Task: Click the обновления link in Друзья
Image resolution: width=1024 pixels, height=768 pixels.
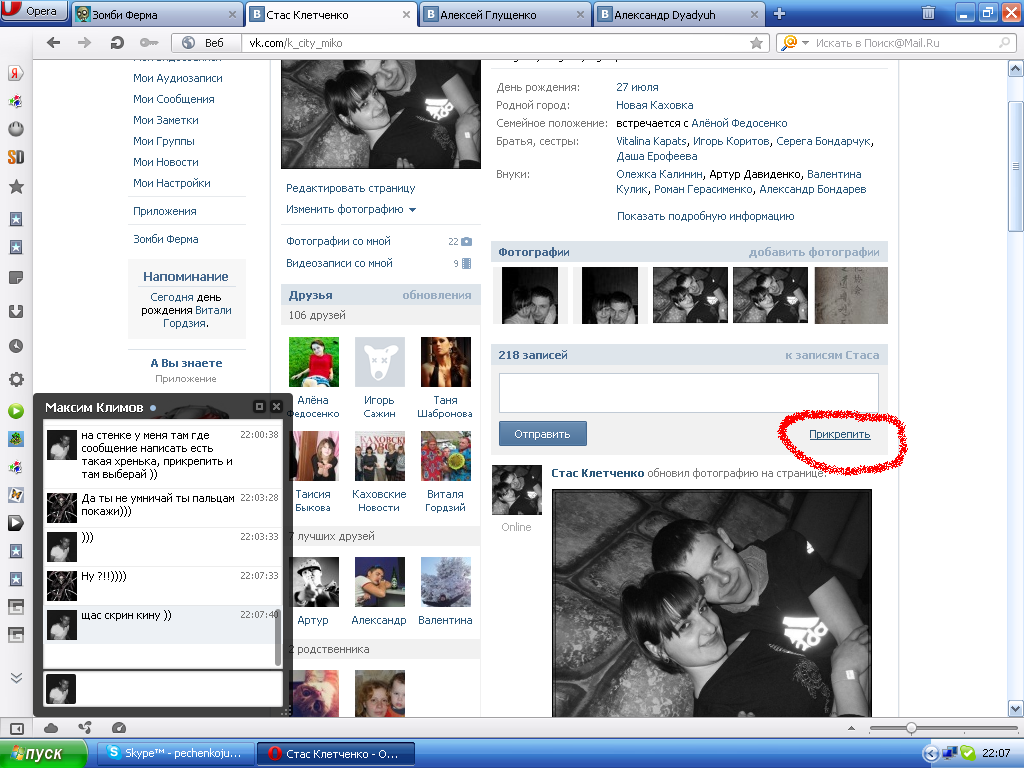Action: 436,295
